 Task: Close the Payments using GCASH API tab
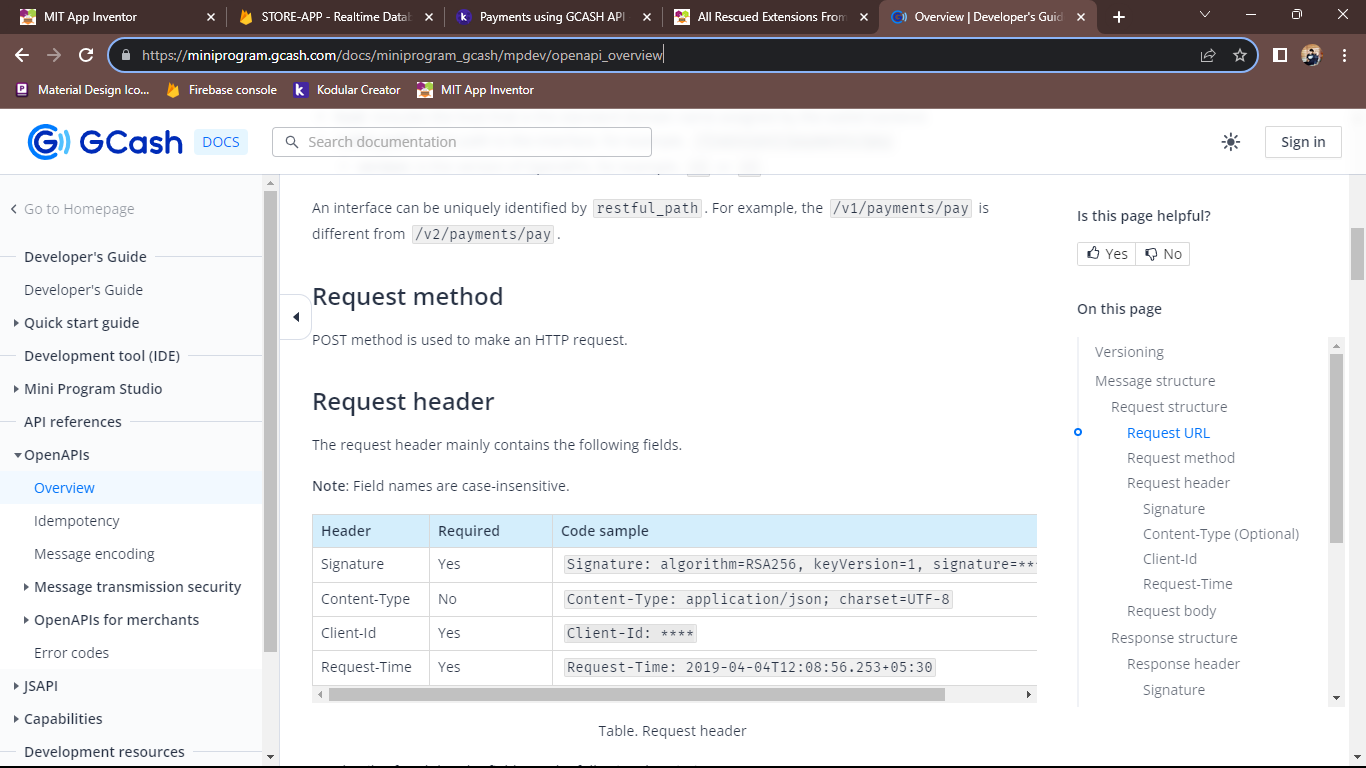tap(646, 17)
